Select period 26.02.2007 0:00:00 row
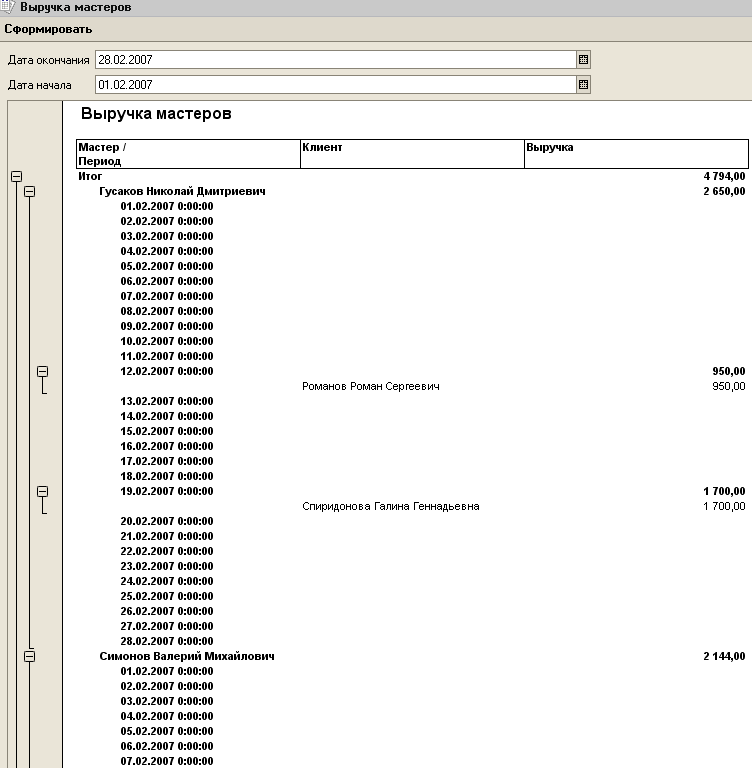This screenshot has width=752, height=768. click(x=167, y=611)
